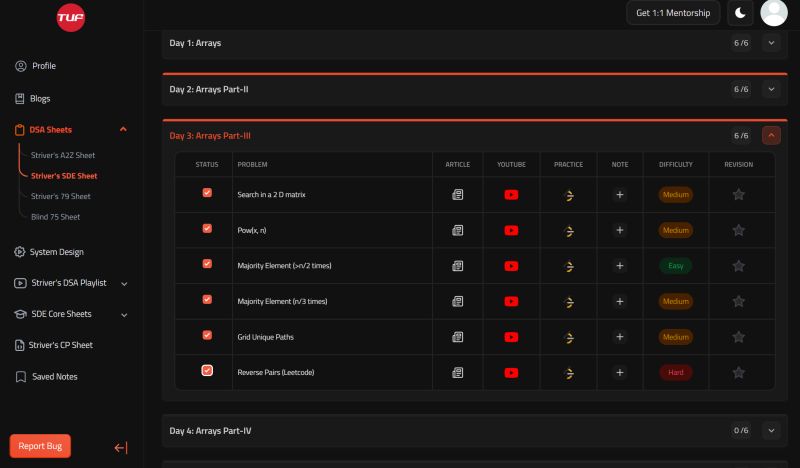
Task: Uncheck the Grid Unique Paths status checkbox
Action: [207, 335]
